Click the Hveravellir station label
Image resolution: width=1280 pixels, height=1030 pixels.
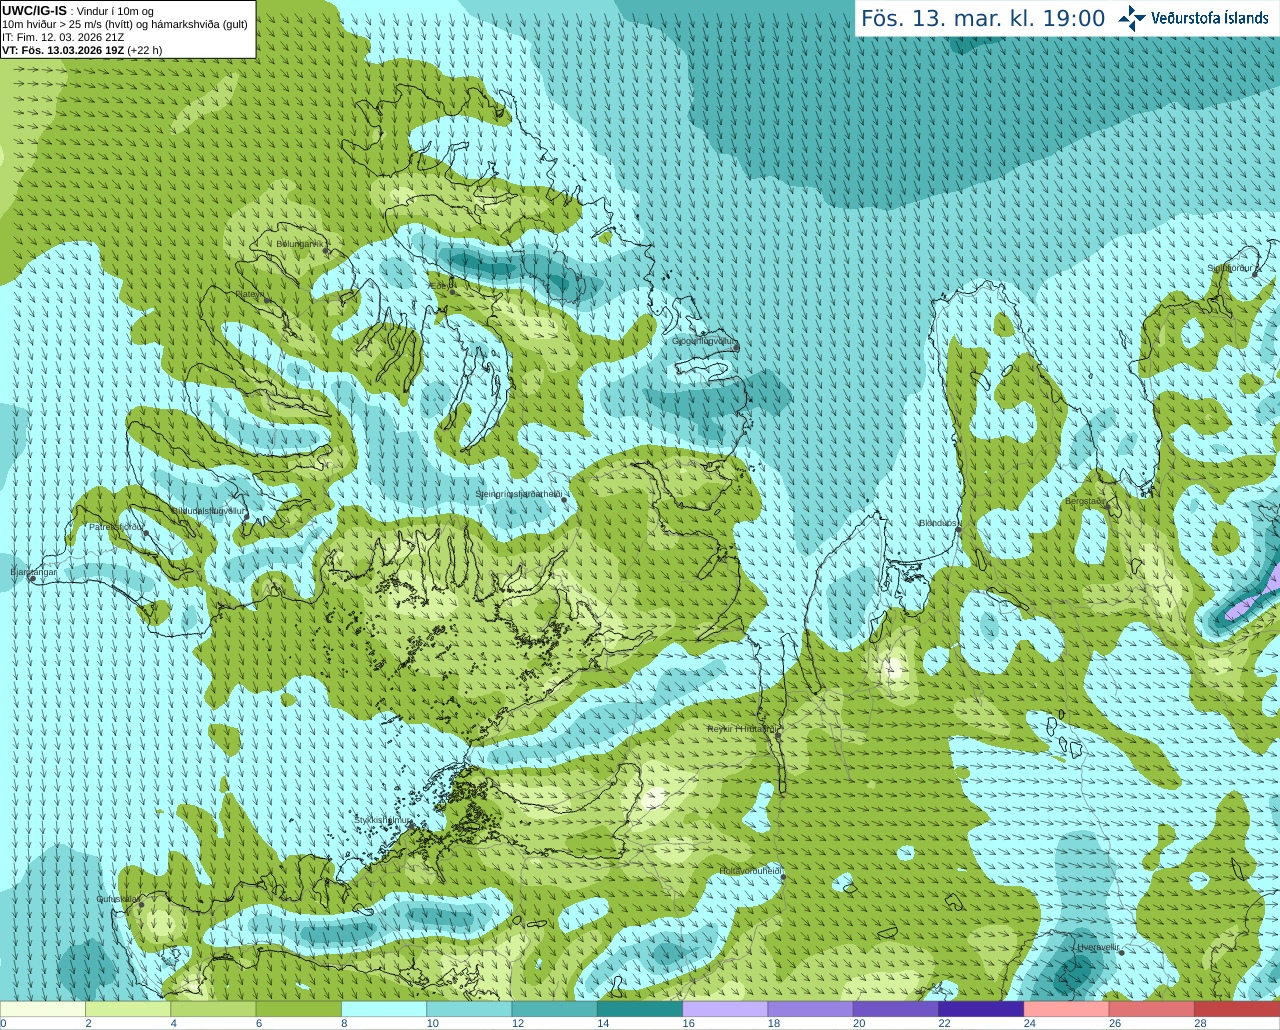(1098, 946)
